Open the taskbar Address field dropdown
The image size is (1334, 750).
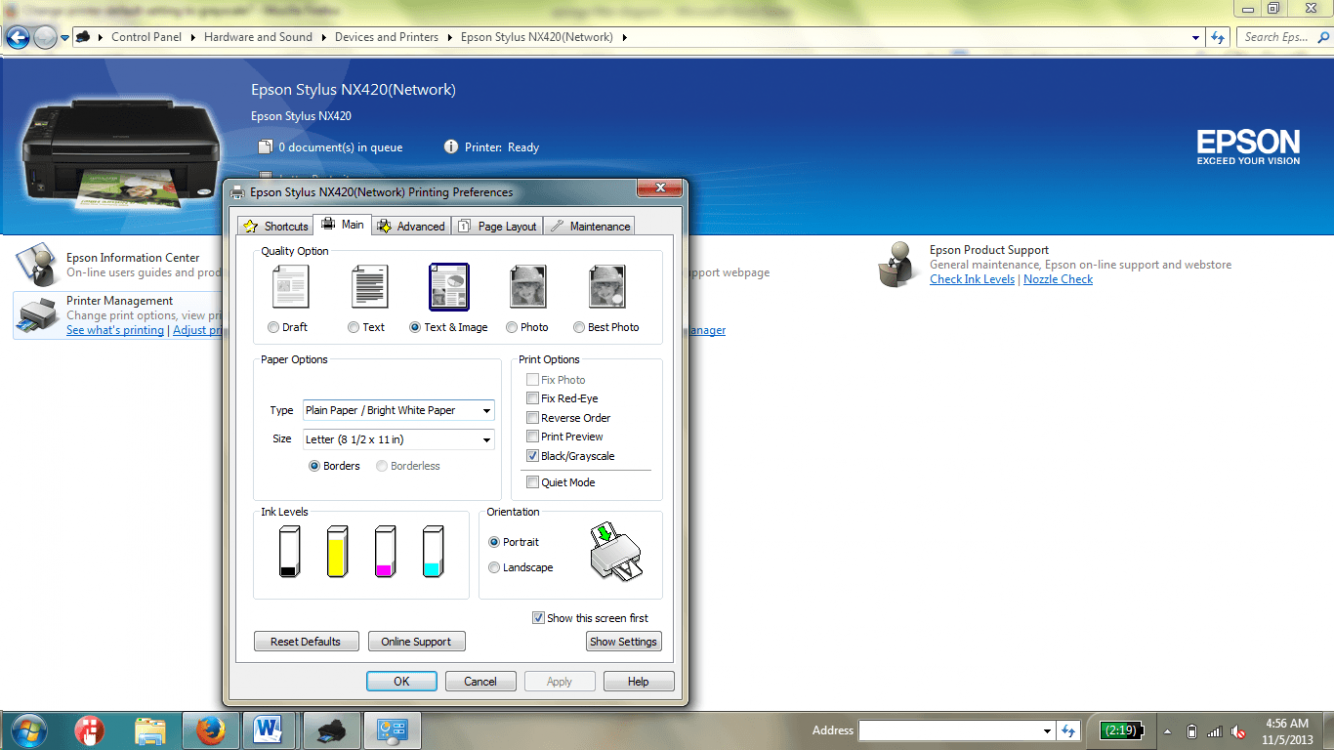pos(1047,731)
